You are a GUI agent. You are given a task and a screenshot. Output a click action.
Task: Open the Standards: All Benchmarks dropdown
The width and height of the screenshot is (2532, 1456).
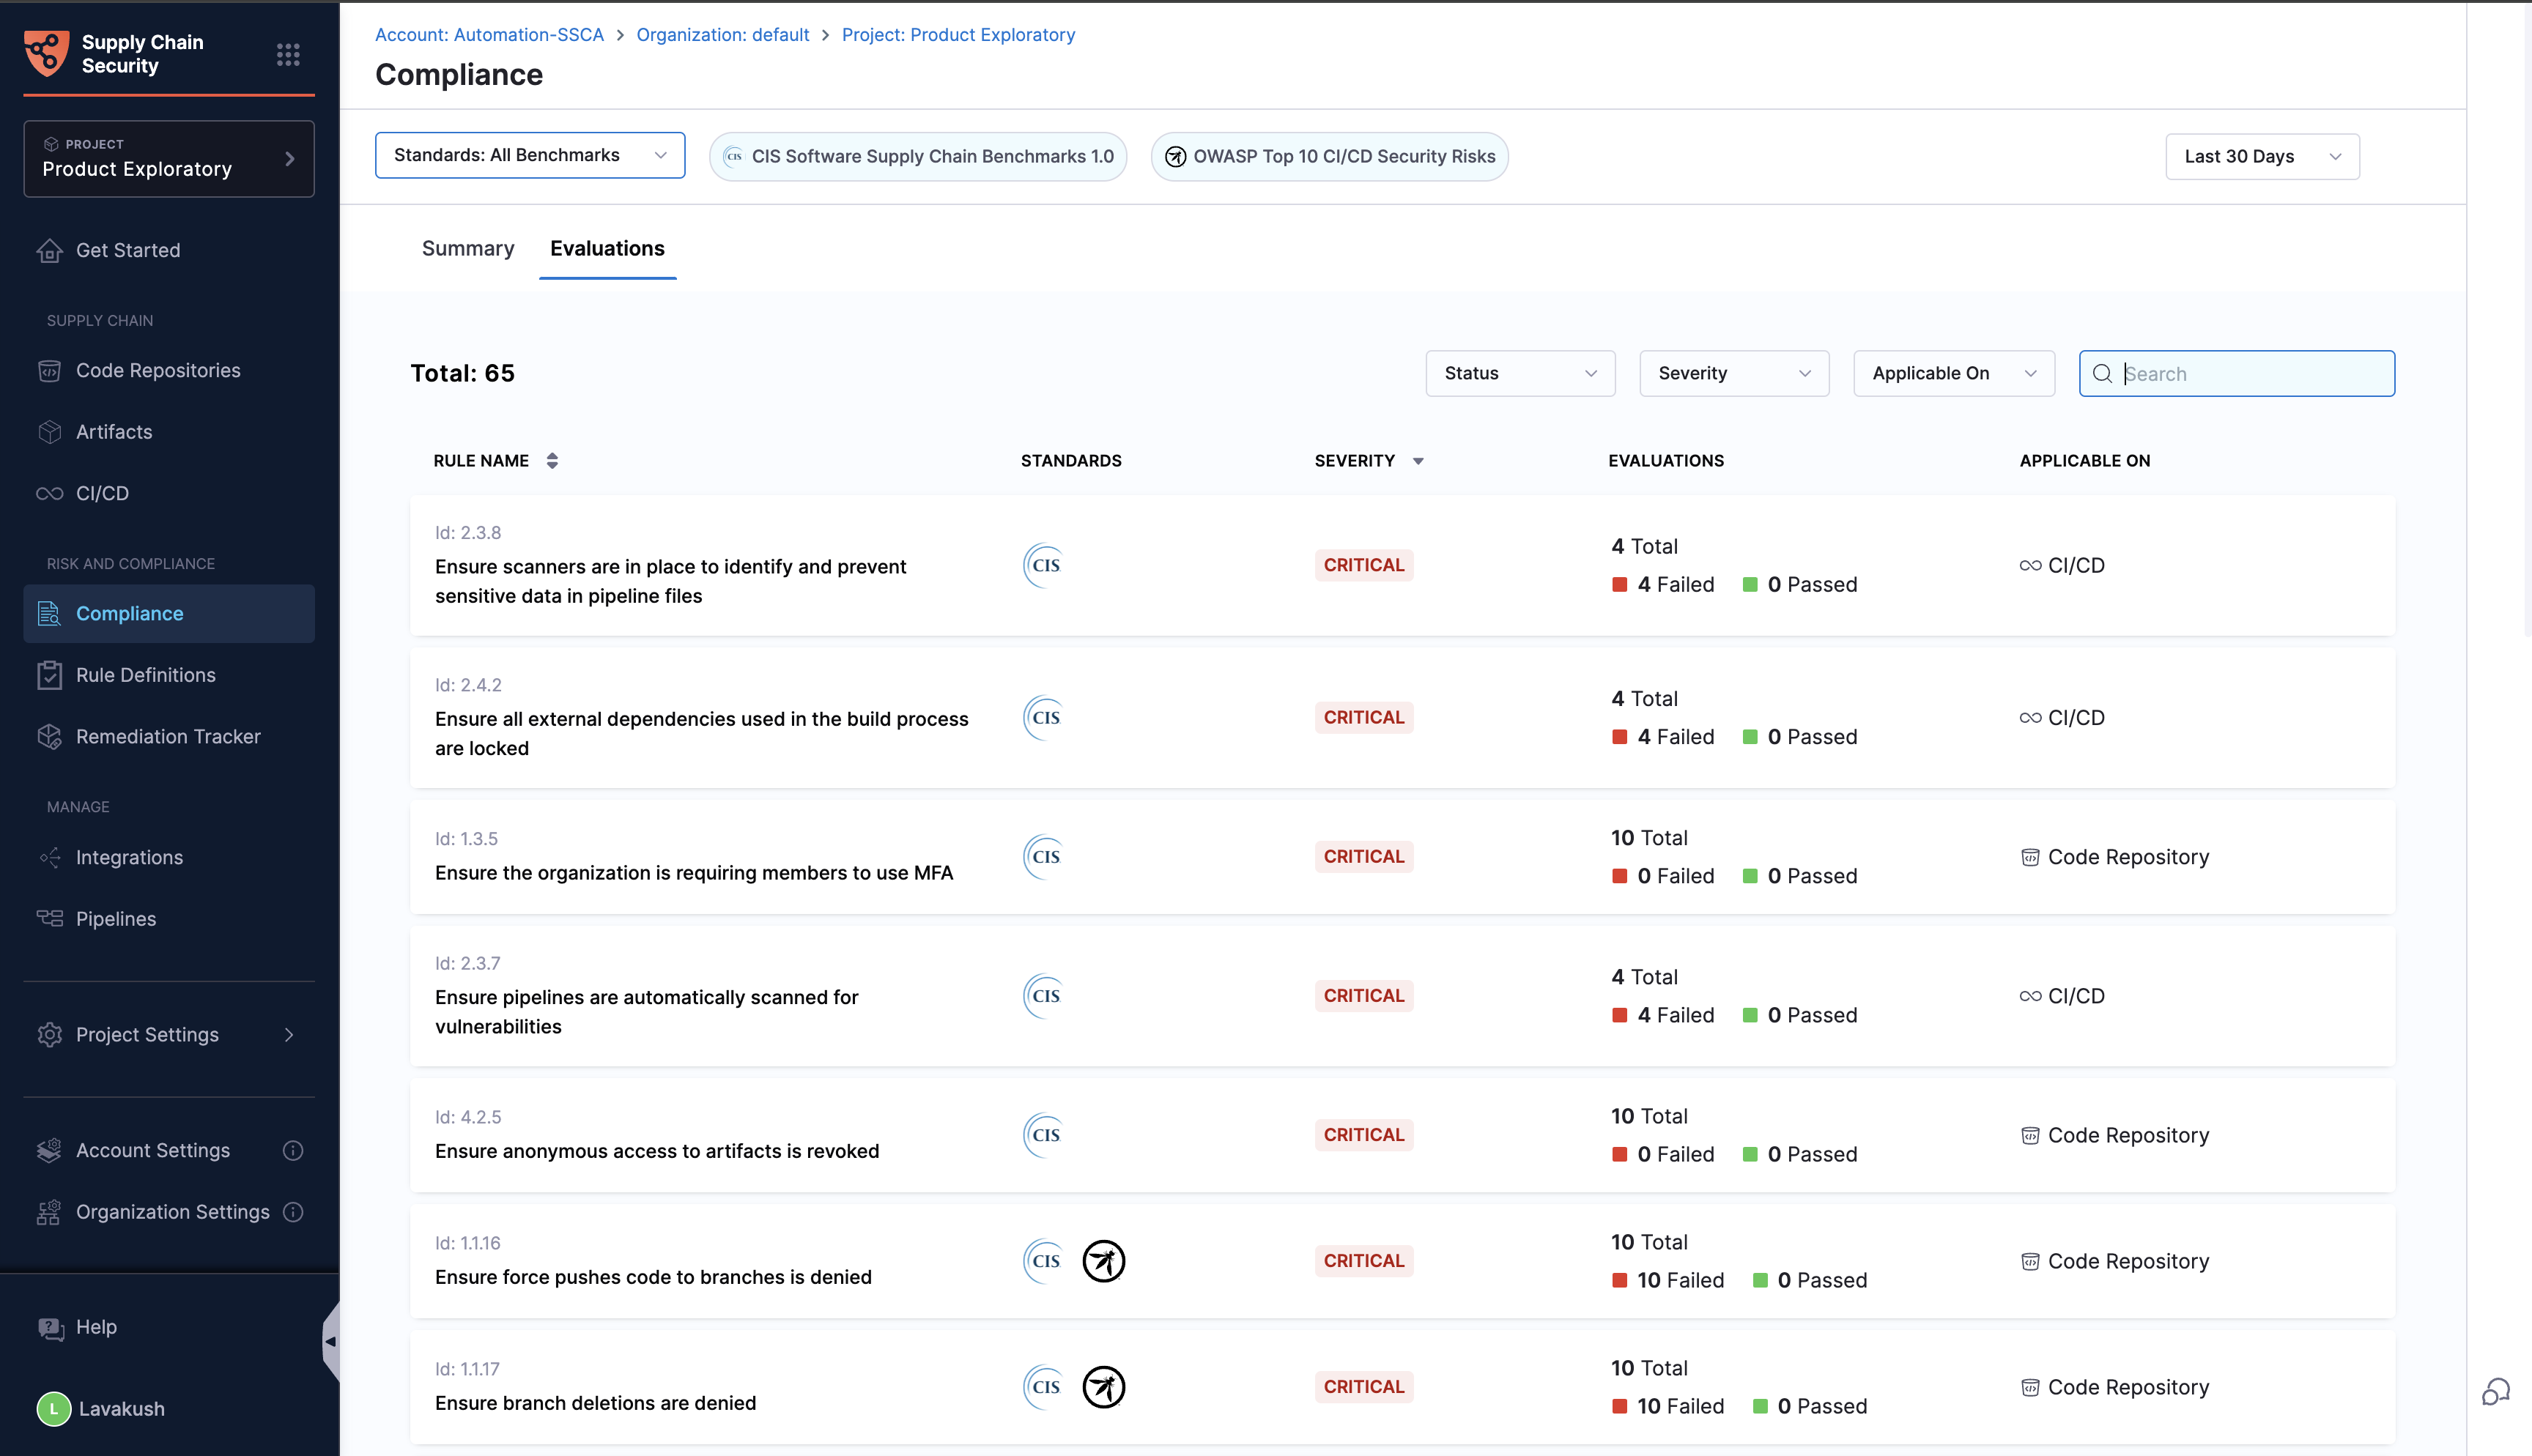530,155
